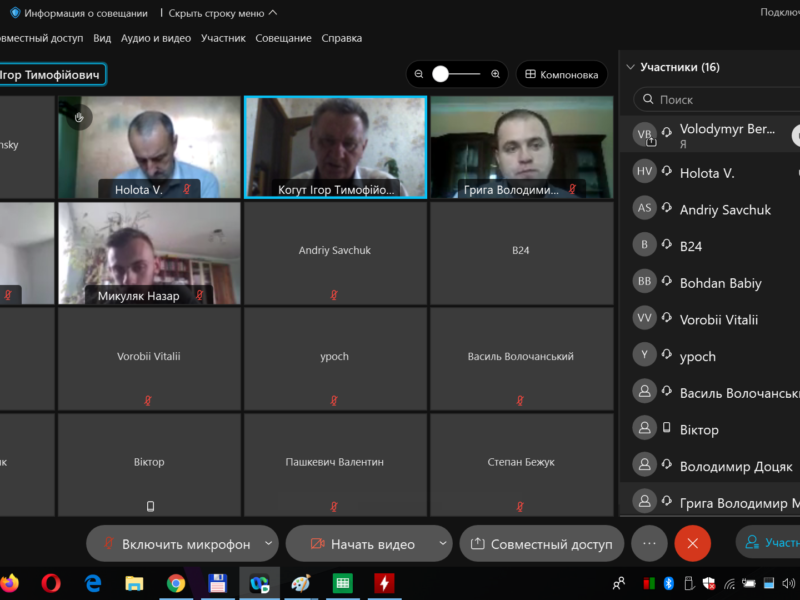Open Firefox from the taskbar
The height and width of the screenshot is (600, 800).
pyautogui.click(x=9, y=583)
